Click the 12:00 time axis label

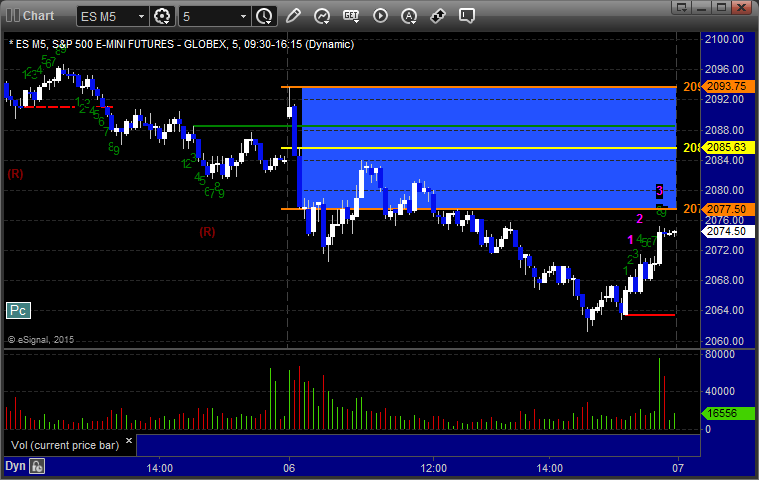433,468
